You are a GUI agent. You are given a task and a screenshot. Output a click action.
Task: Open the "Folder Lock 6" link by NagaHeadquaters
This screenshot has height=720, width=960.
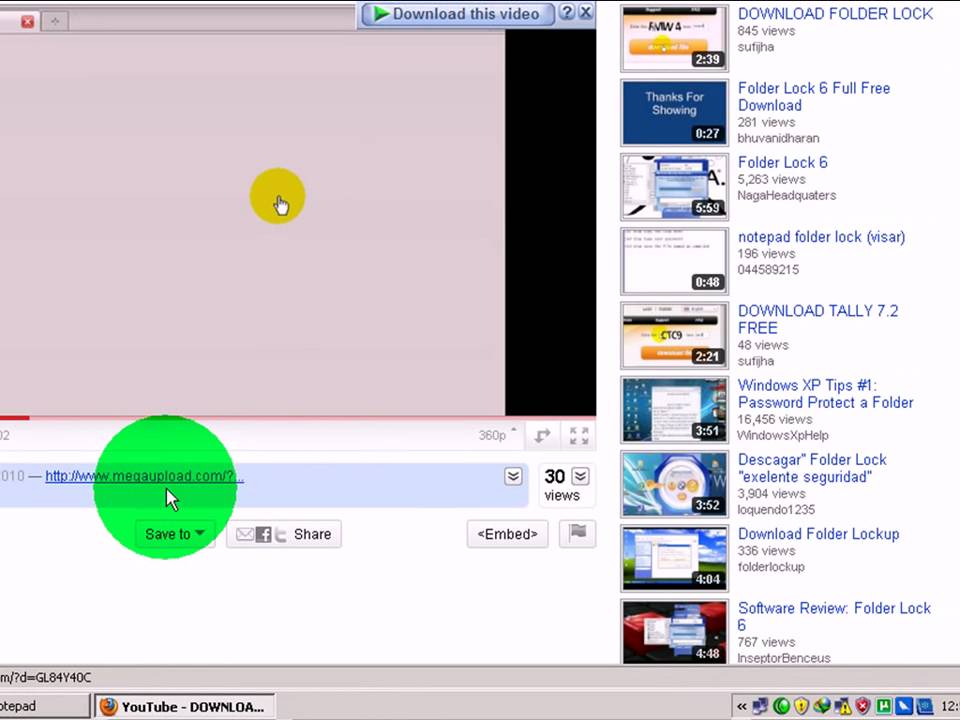[x=782, y=162]
